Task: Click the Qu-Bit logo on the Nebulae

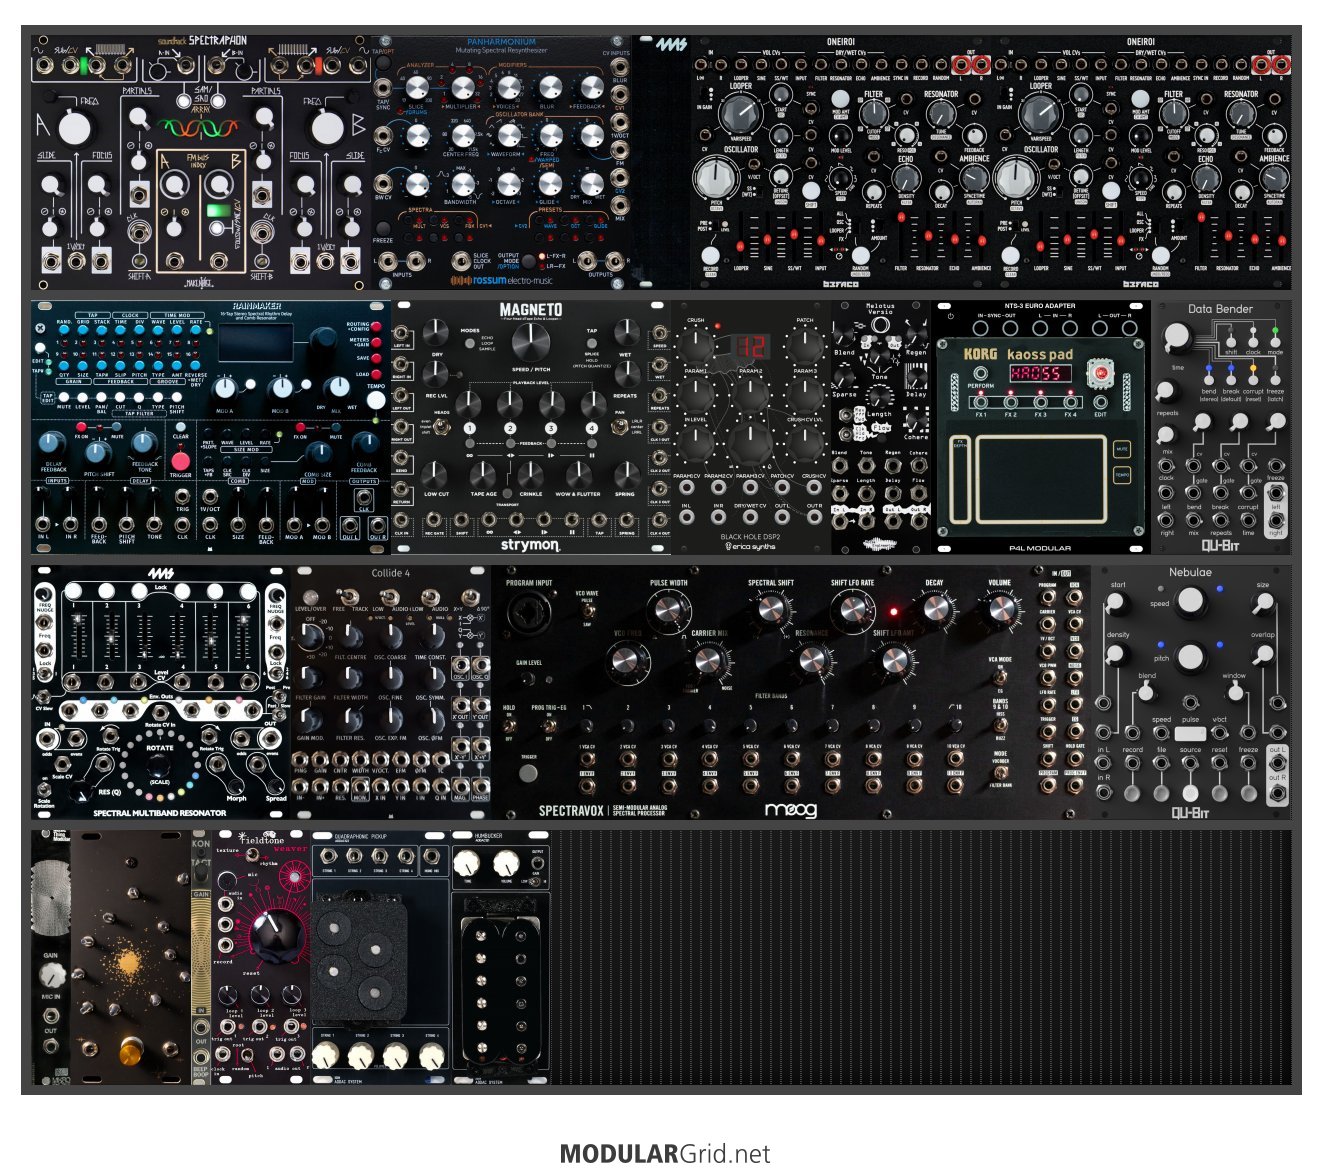Action: (1190, 812)
